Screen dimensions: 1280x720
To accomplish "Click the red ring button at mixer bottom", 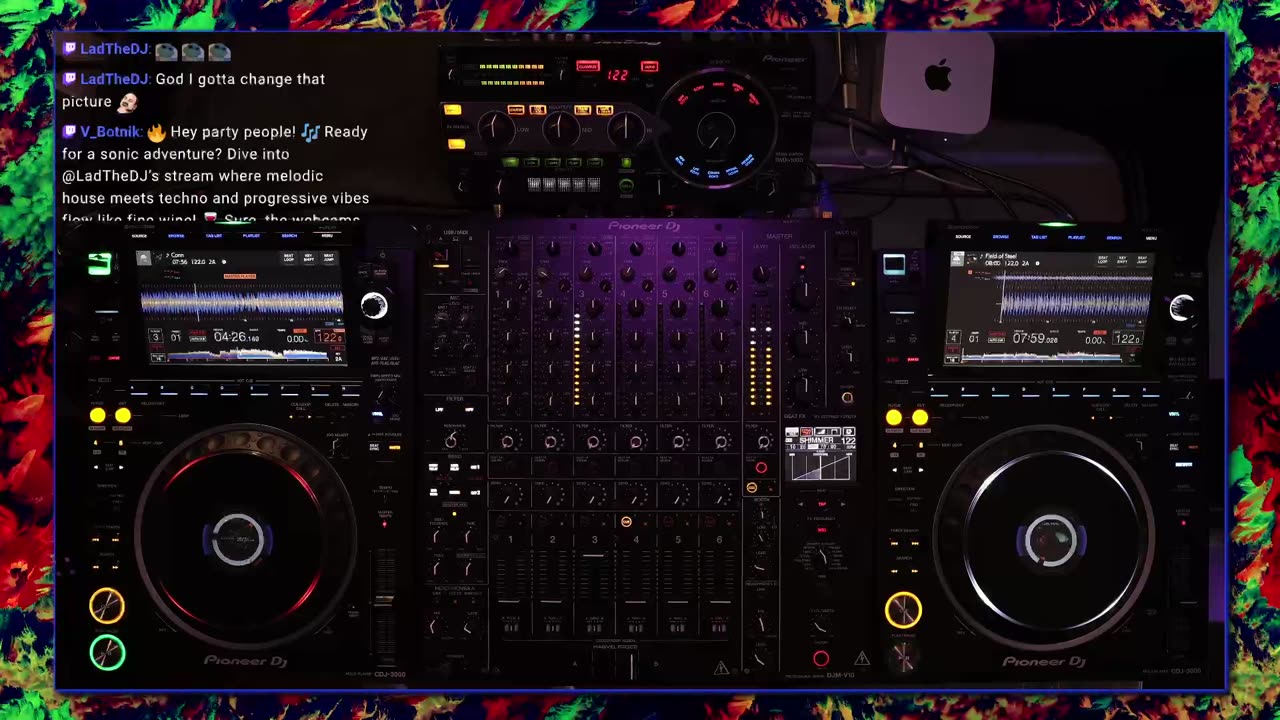I will (x=821, y=658).
